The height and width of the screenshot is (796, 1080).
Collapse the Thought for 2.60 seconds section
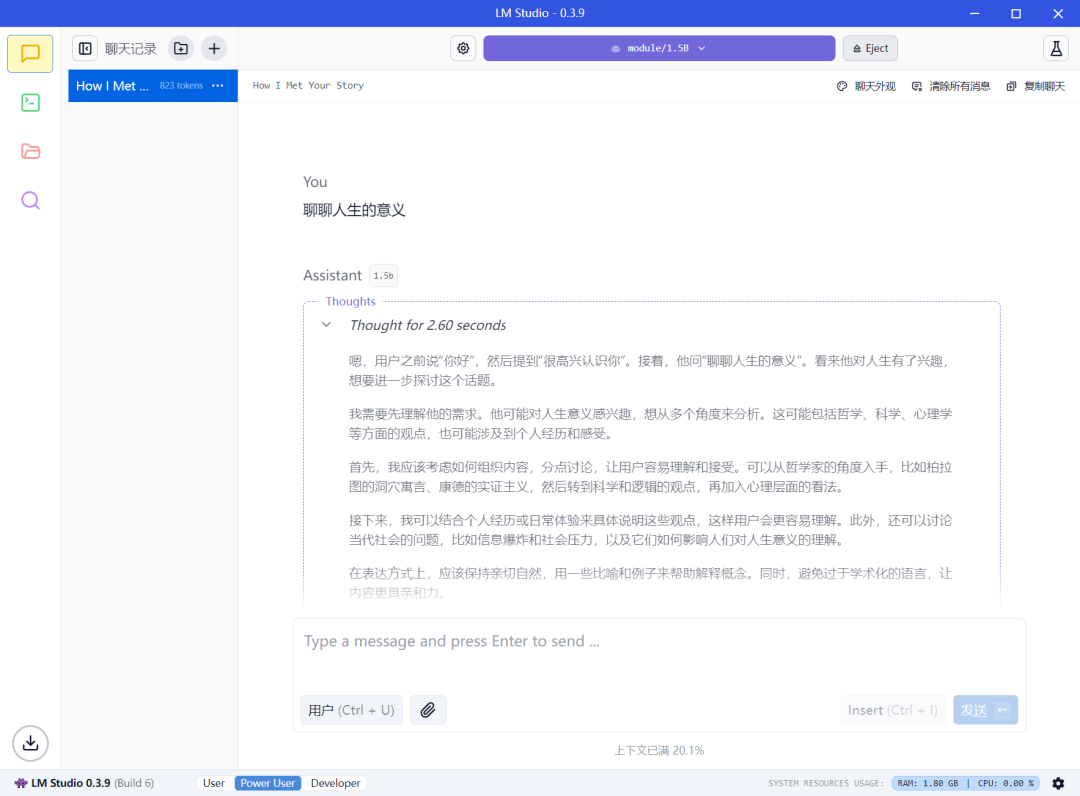(x=326, y=325)
